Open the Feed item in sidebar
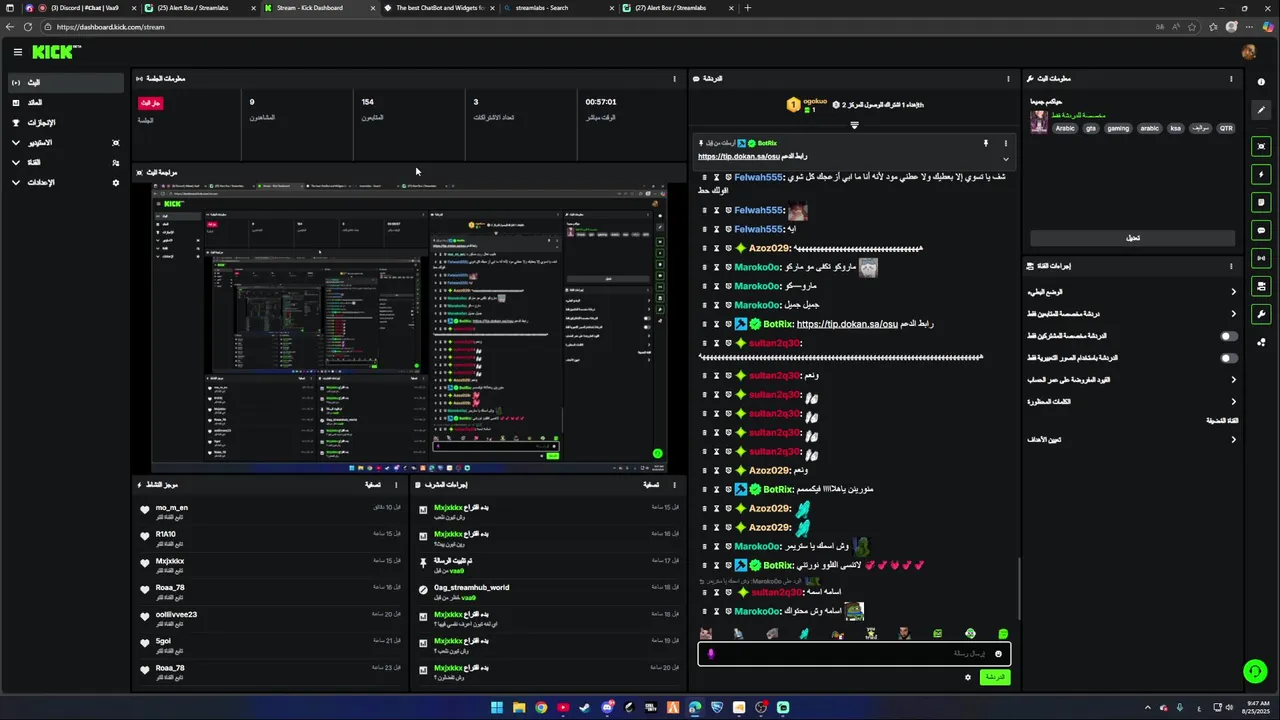Image resolution: width=1280 pixels, height=720 pixels. coord(65,103)
